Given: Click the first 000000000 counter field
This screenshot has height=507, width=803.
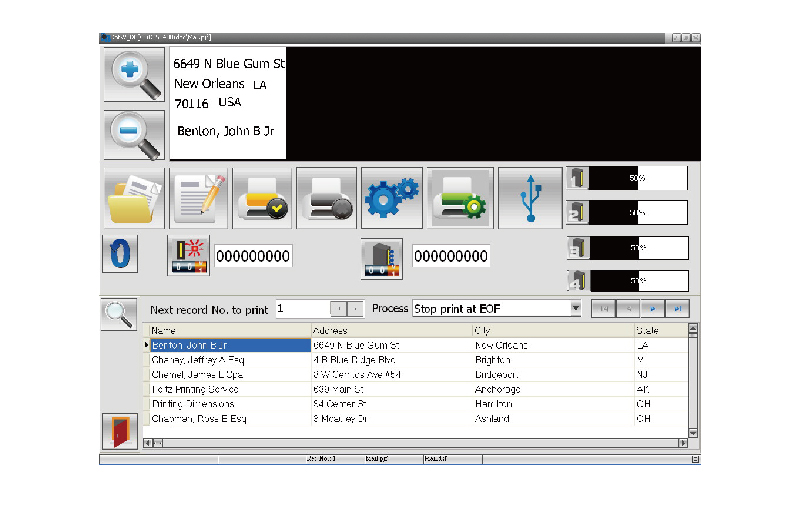Looking at the screenshot, I should 253,256.
